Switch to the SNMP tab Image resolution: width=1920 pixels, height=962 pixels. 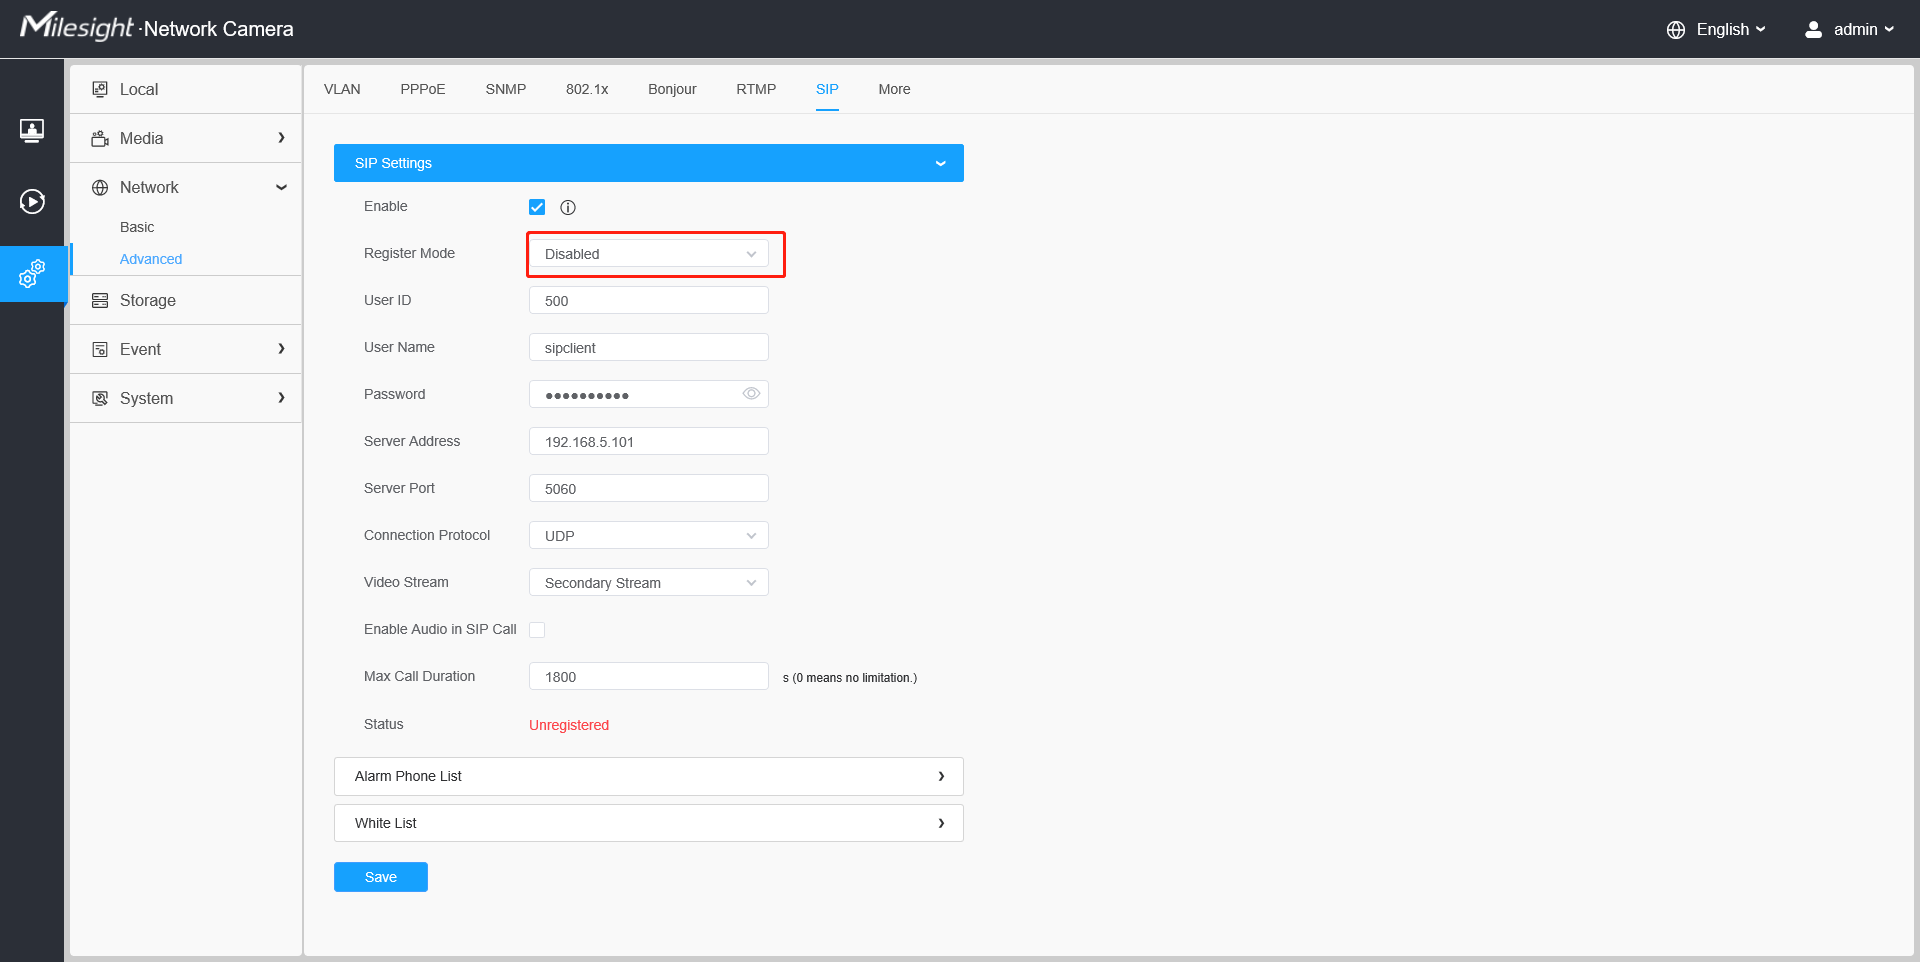506,89
